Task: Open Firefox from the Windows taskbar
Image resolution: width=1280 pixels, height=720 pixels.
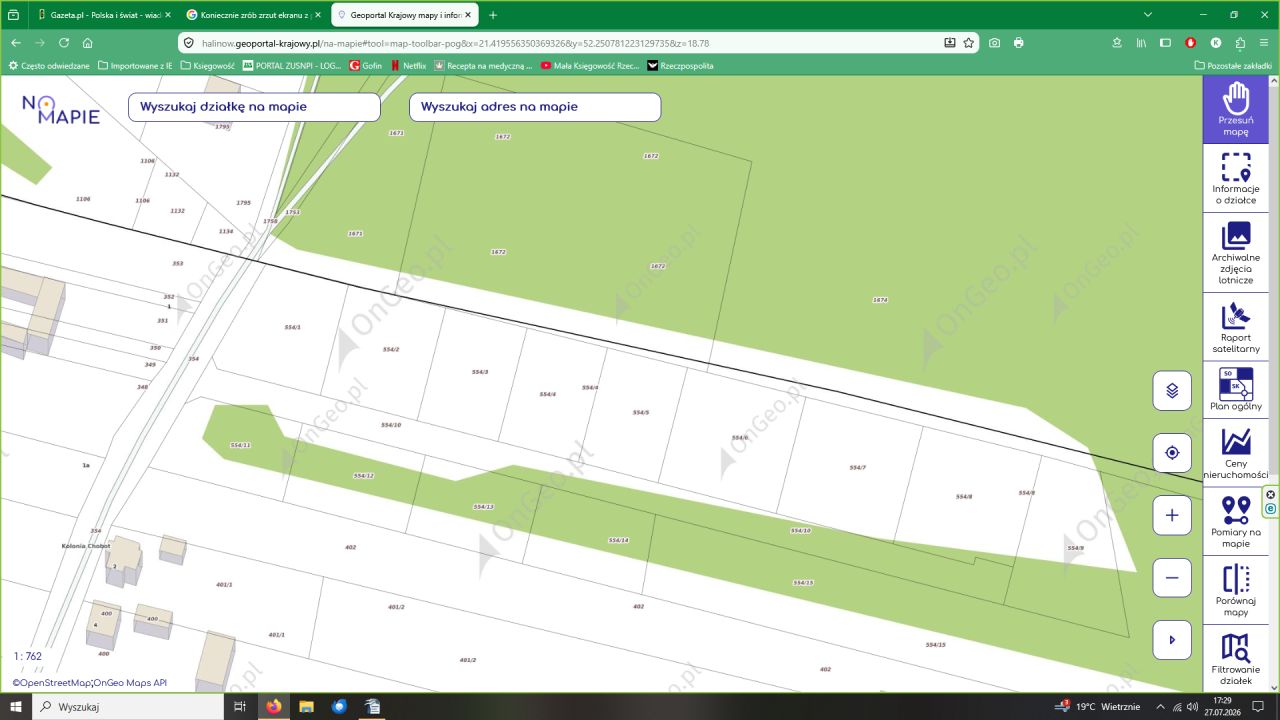Action: point(274,706)
